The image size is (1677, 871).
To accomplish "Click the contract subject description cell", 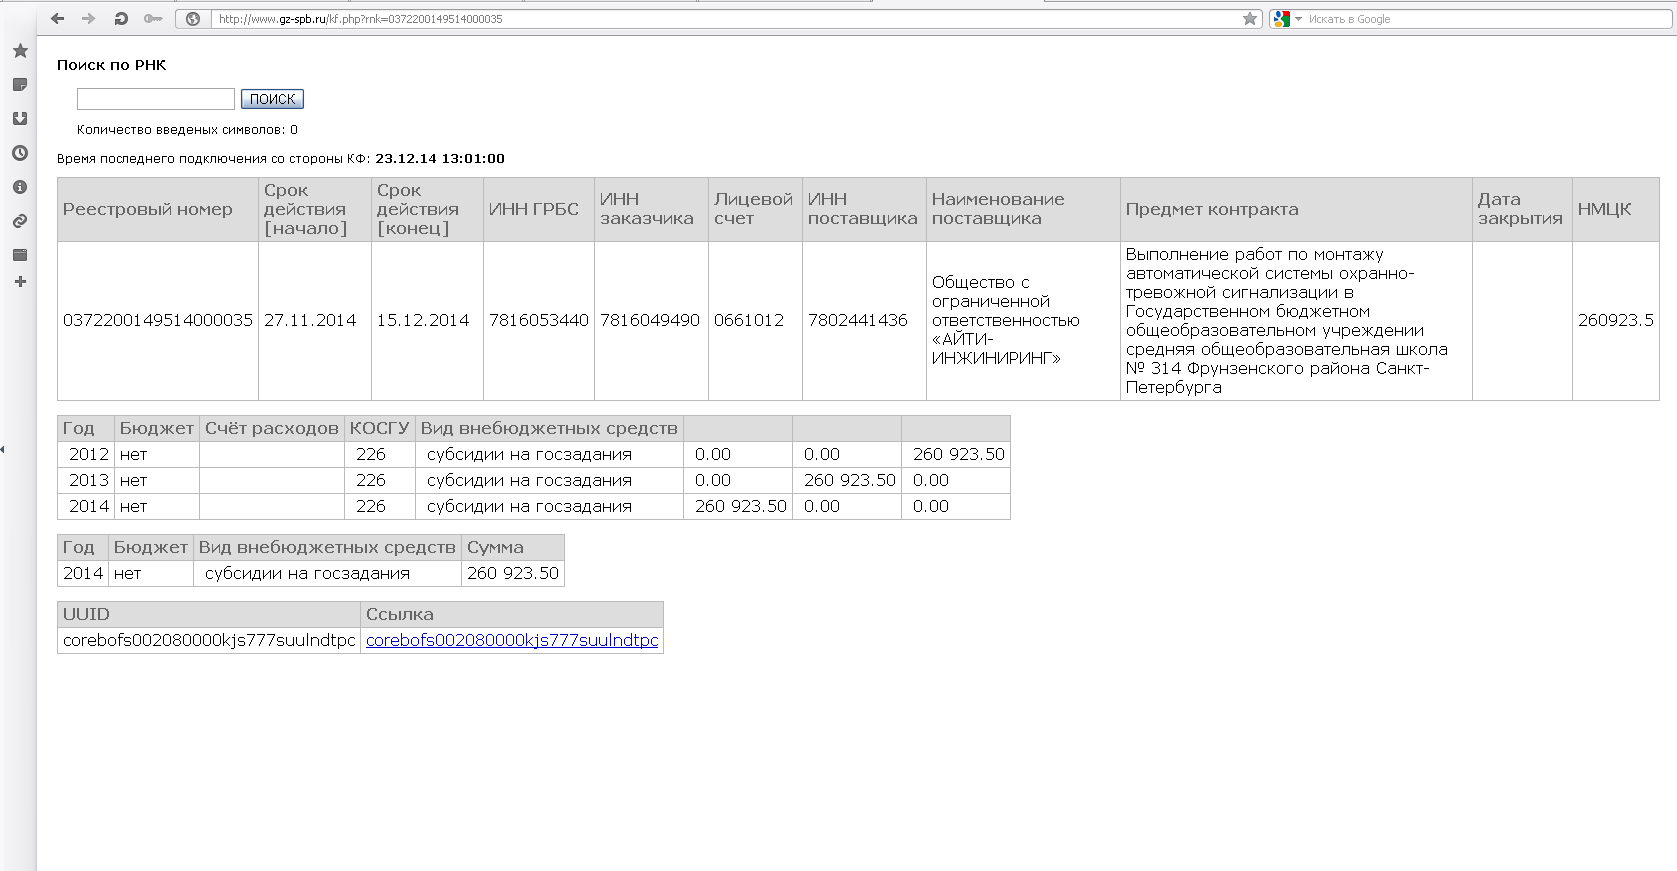I will [x=1296, y=320].
